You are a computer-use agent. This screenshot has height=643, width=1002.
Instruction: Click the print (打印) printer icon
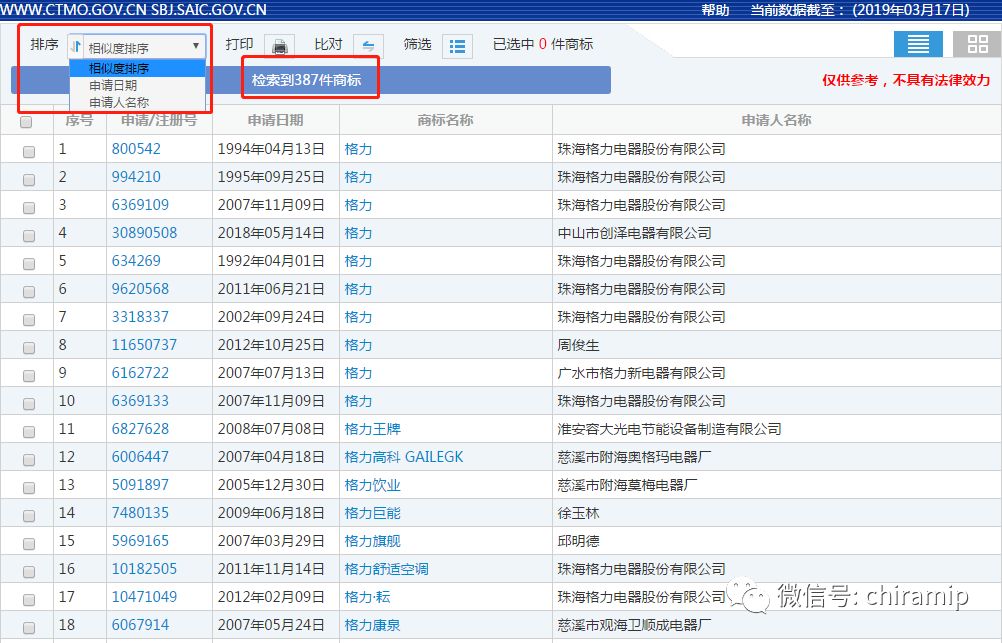[279, 47]
